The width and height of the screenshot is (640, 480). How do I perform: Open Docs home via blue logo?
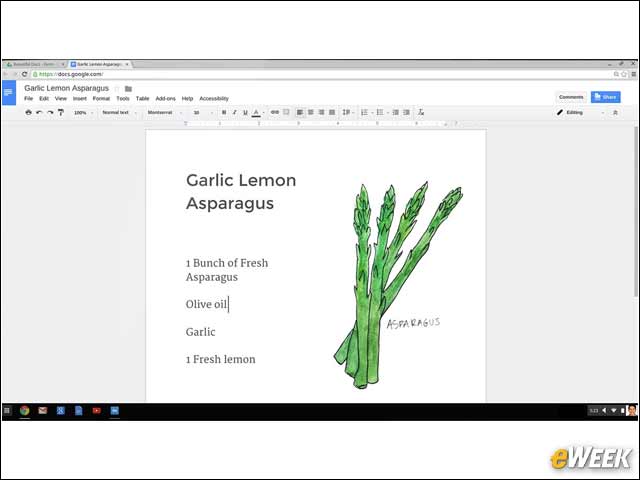9,93
